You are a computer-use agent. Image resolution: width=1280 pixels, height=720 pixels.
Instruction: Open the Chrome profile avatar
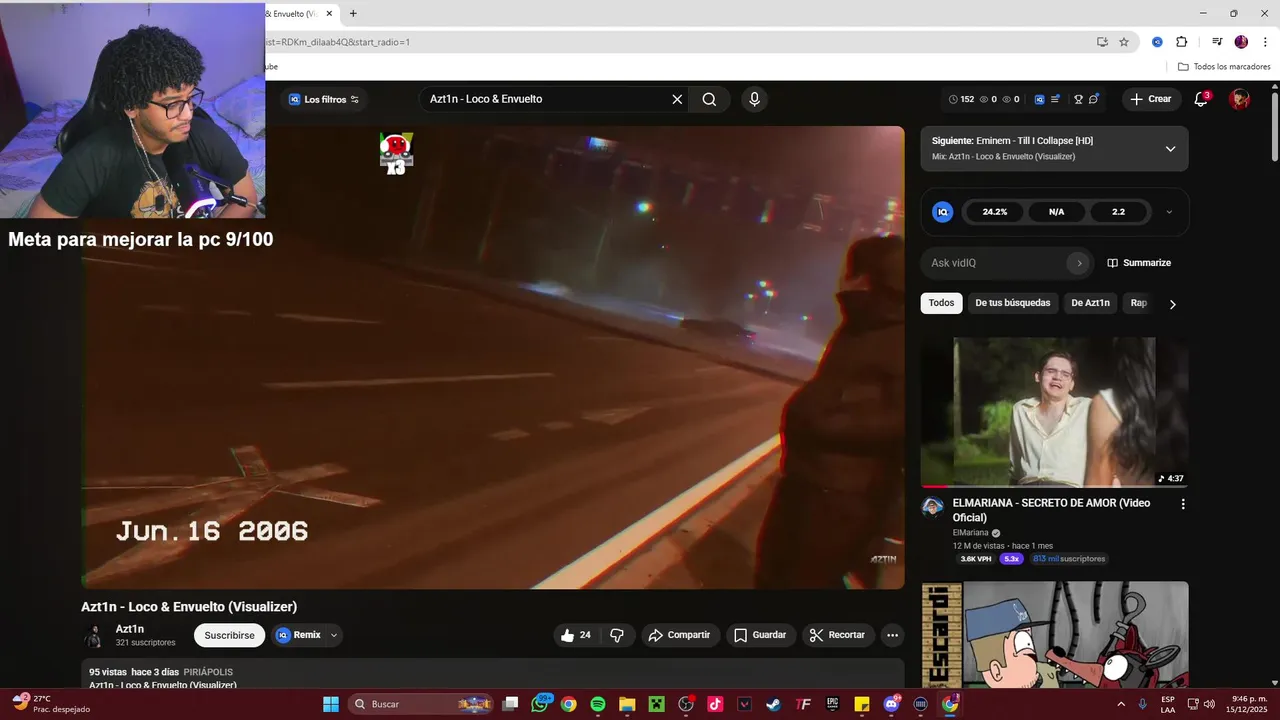point(1241,42)
